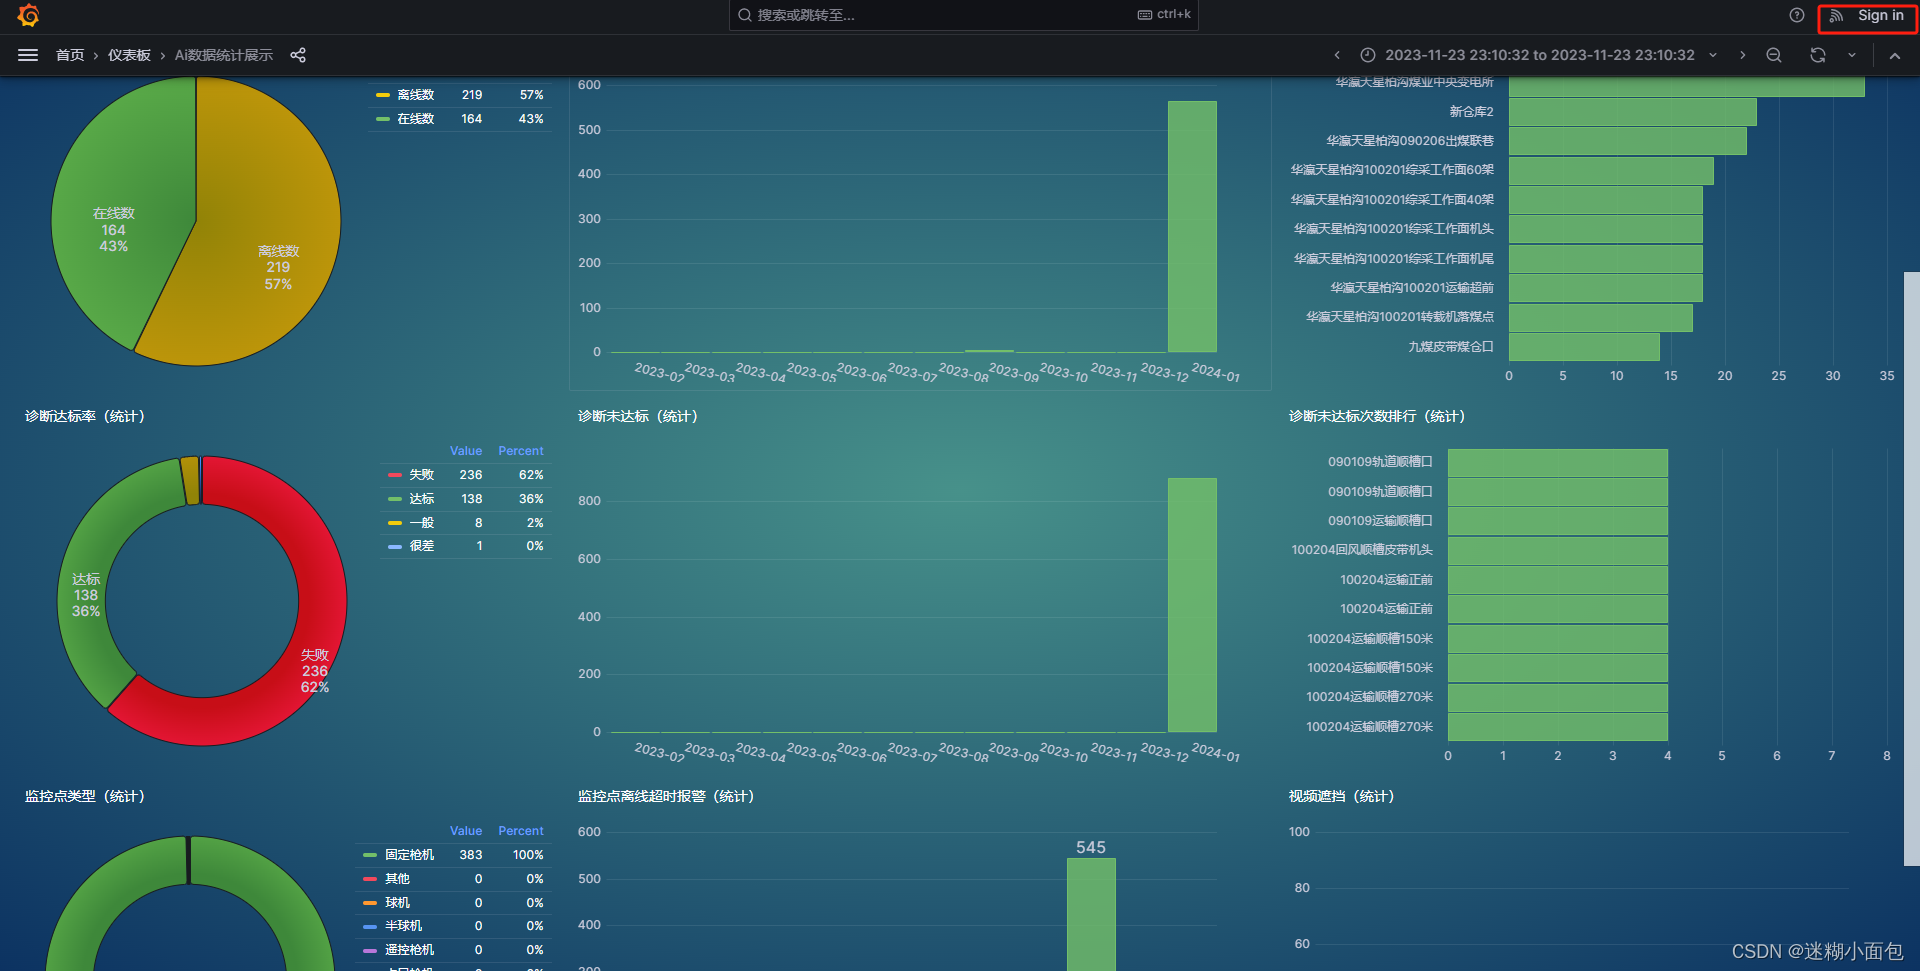The image size is (1920, 971).
Task: Open 诊断未达标次数排行（统计）panel title
Action: tap(1377, 416)
